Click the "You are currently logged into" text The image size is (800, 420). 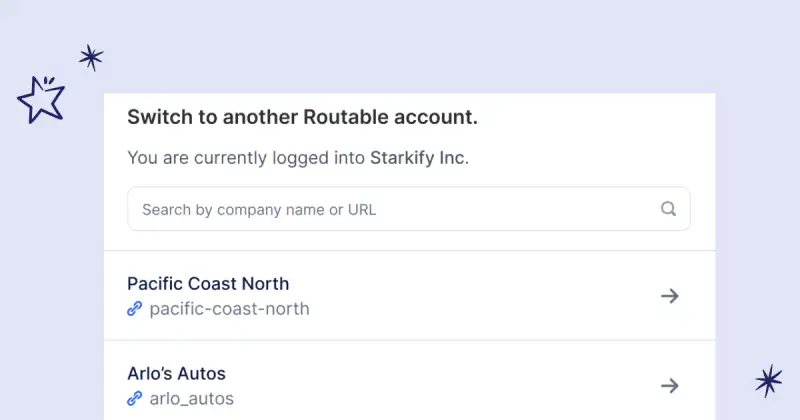246,157
